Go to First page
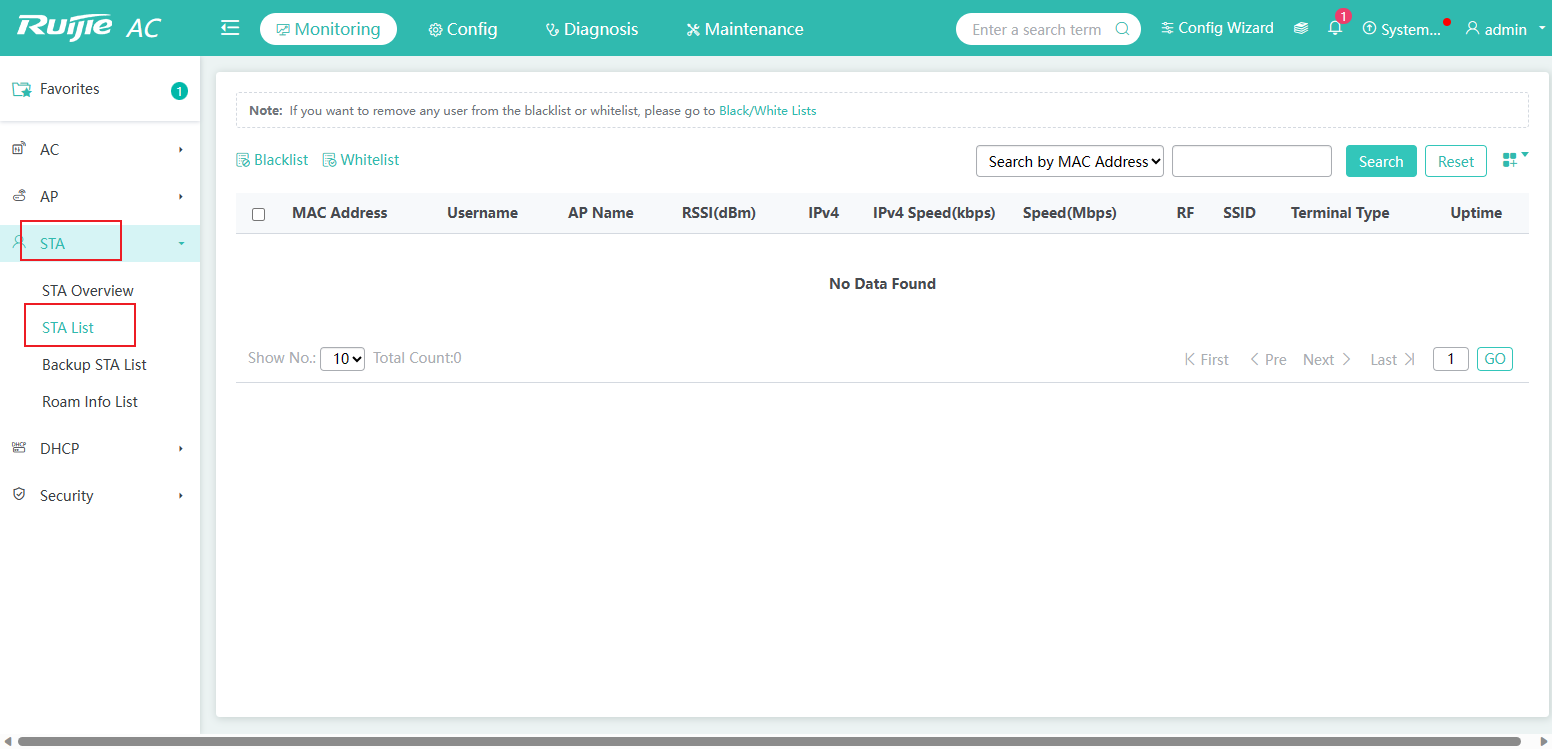This screenshot has width=1552, height=749. pyautogui.click(x=1207, y=359)
